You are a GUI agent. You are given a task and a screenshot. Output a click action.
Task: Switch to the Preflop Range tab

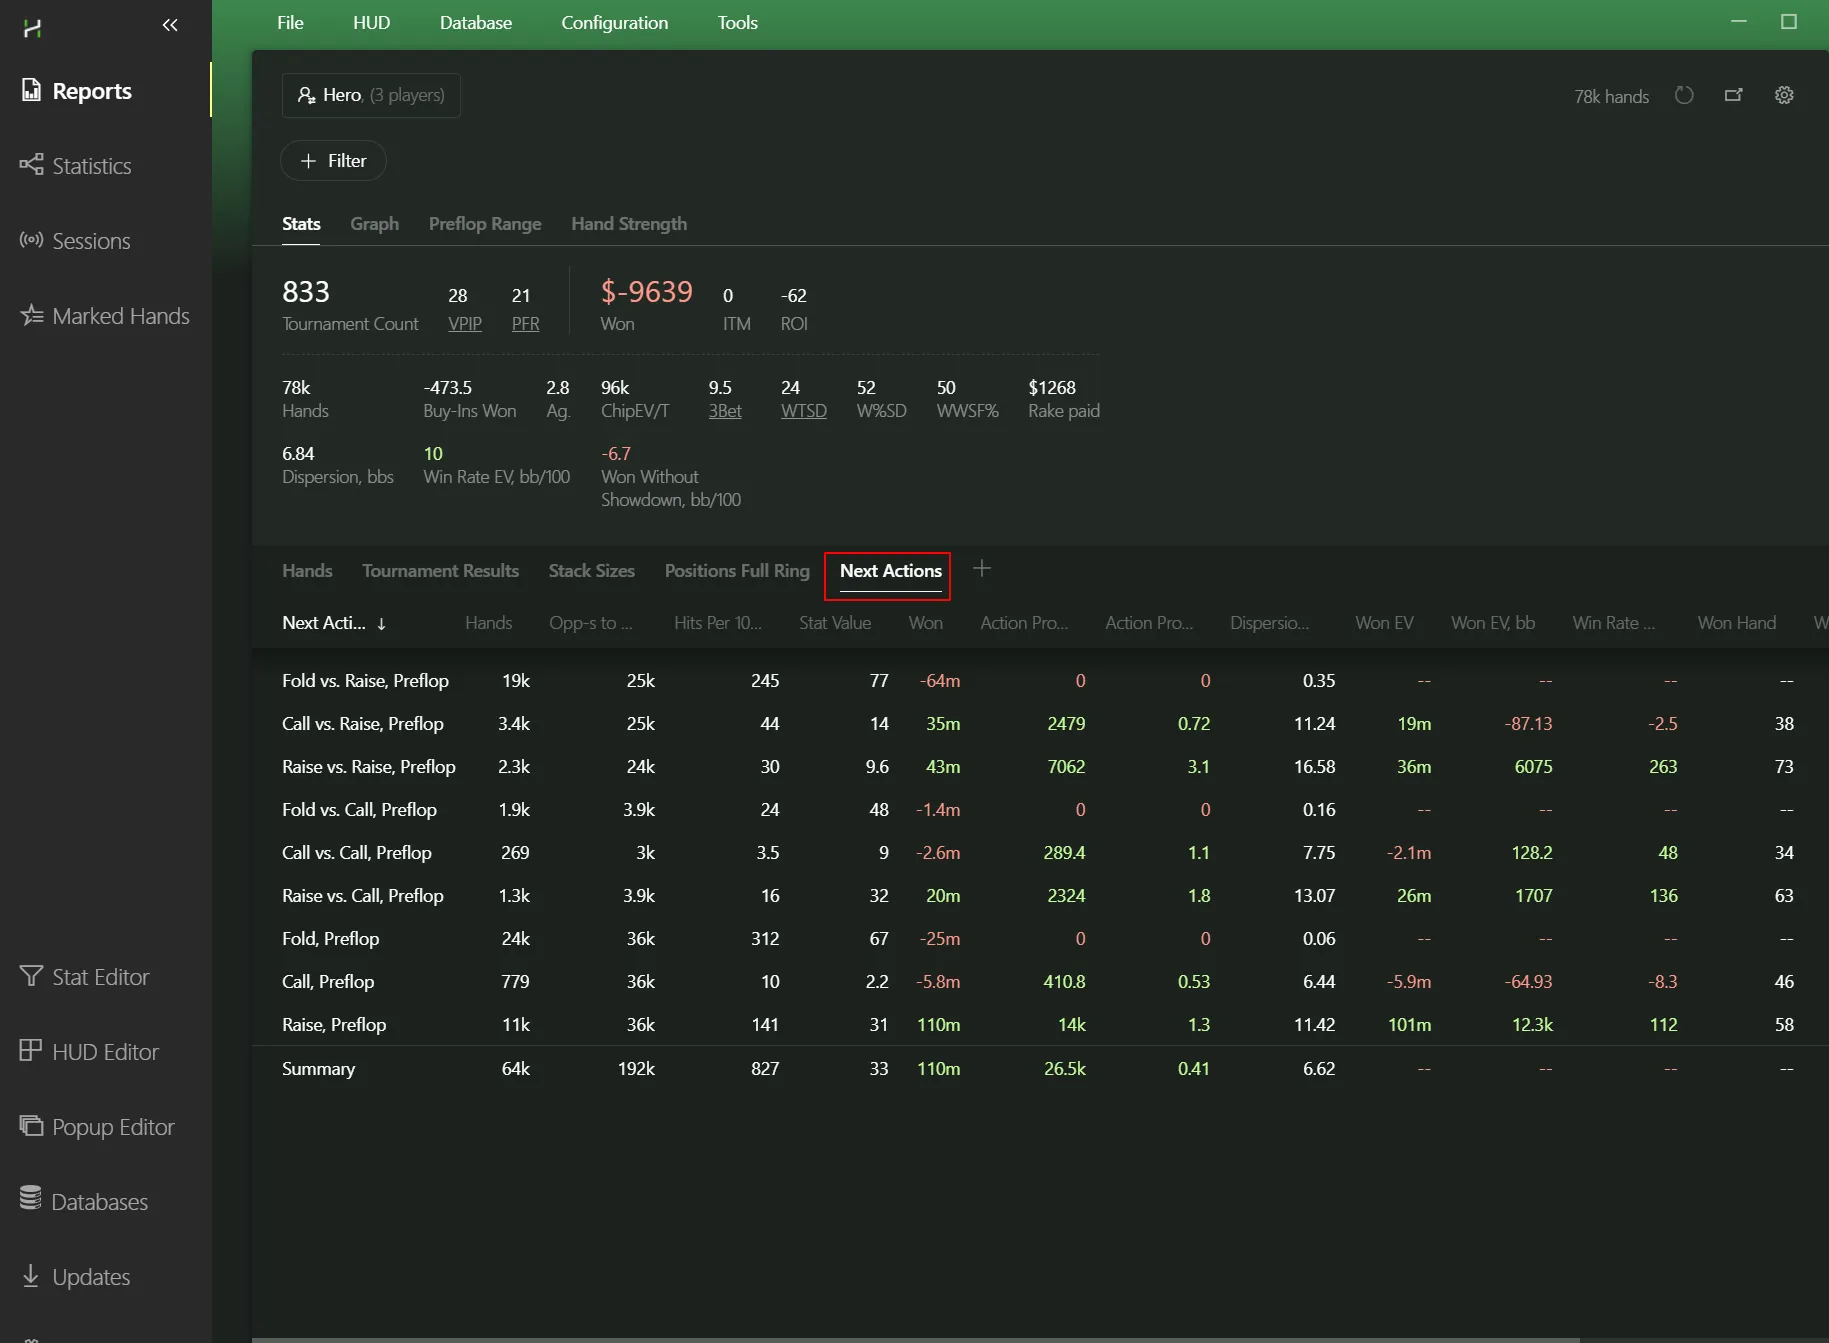485,224
